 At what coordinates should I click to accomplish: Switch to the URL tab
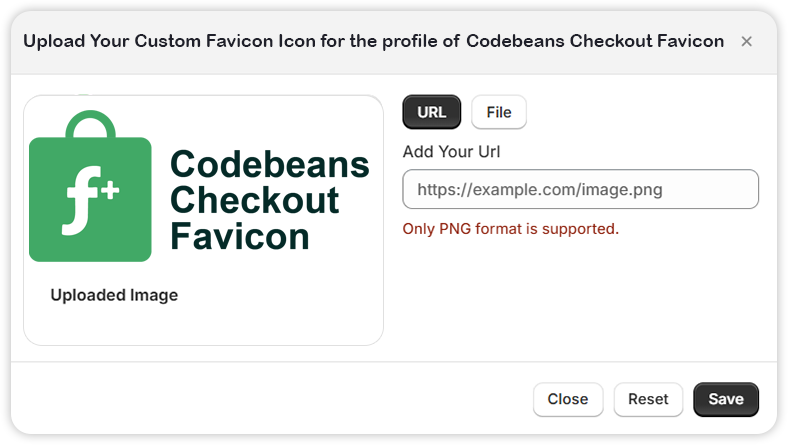[x=431, y=112]
